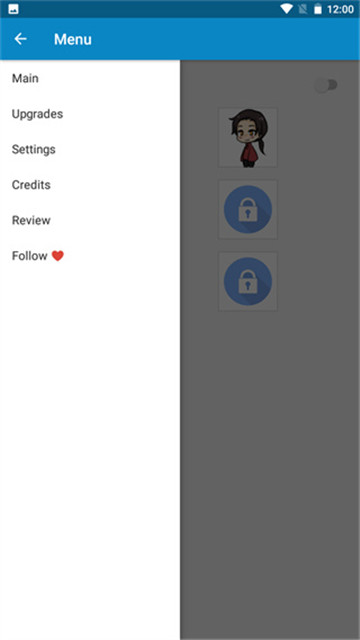The width and height of the screenshot is (360, 640).
Task: Go to Settings from the drawer
Action: (90, 149)
